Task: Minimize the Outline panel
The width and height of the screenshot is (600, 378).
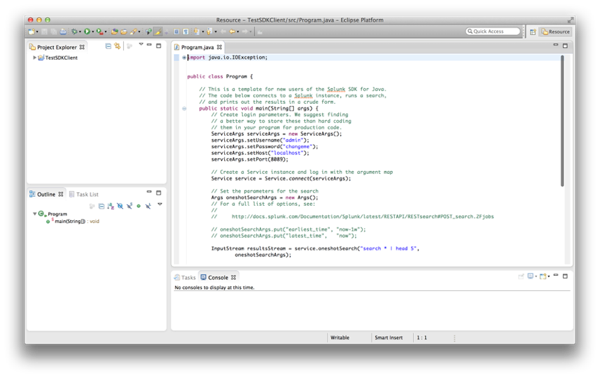Action: point(149,192)
